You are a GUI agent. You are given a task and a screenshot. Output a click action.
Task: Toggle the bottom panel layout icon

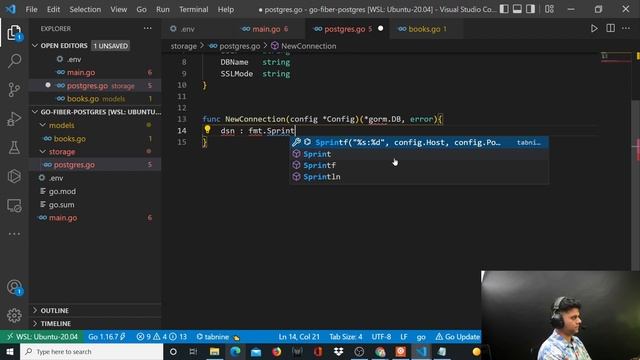pos(517,9)
